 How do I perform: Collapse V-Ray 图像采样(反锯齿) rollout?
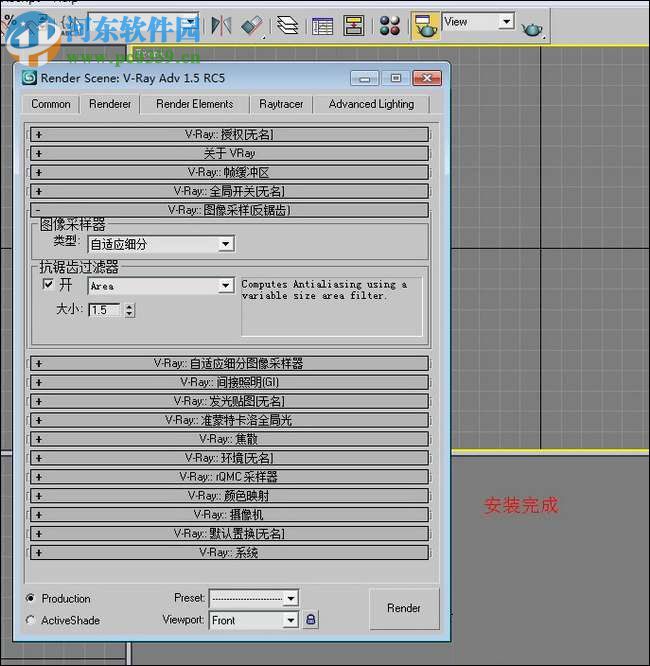pyautogui.click(x=229, y=210)
